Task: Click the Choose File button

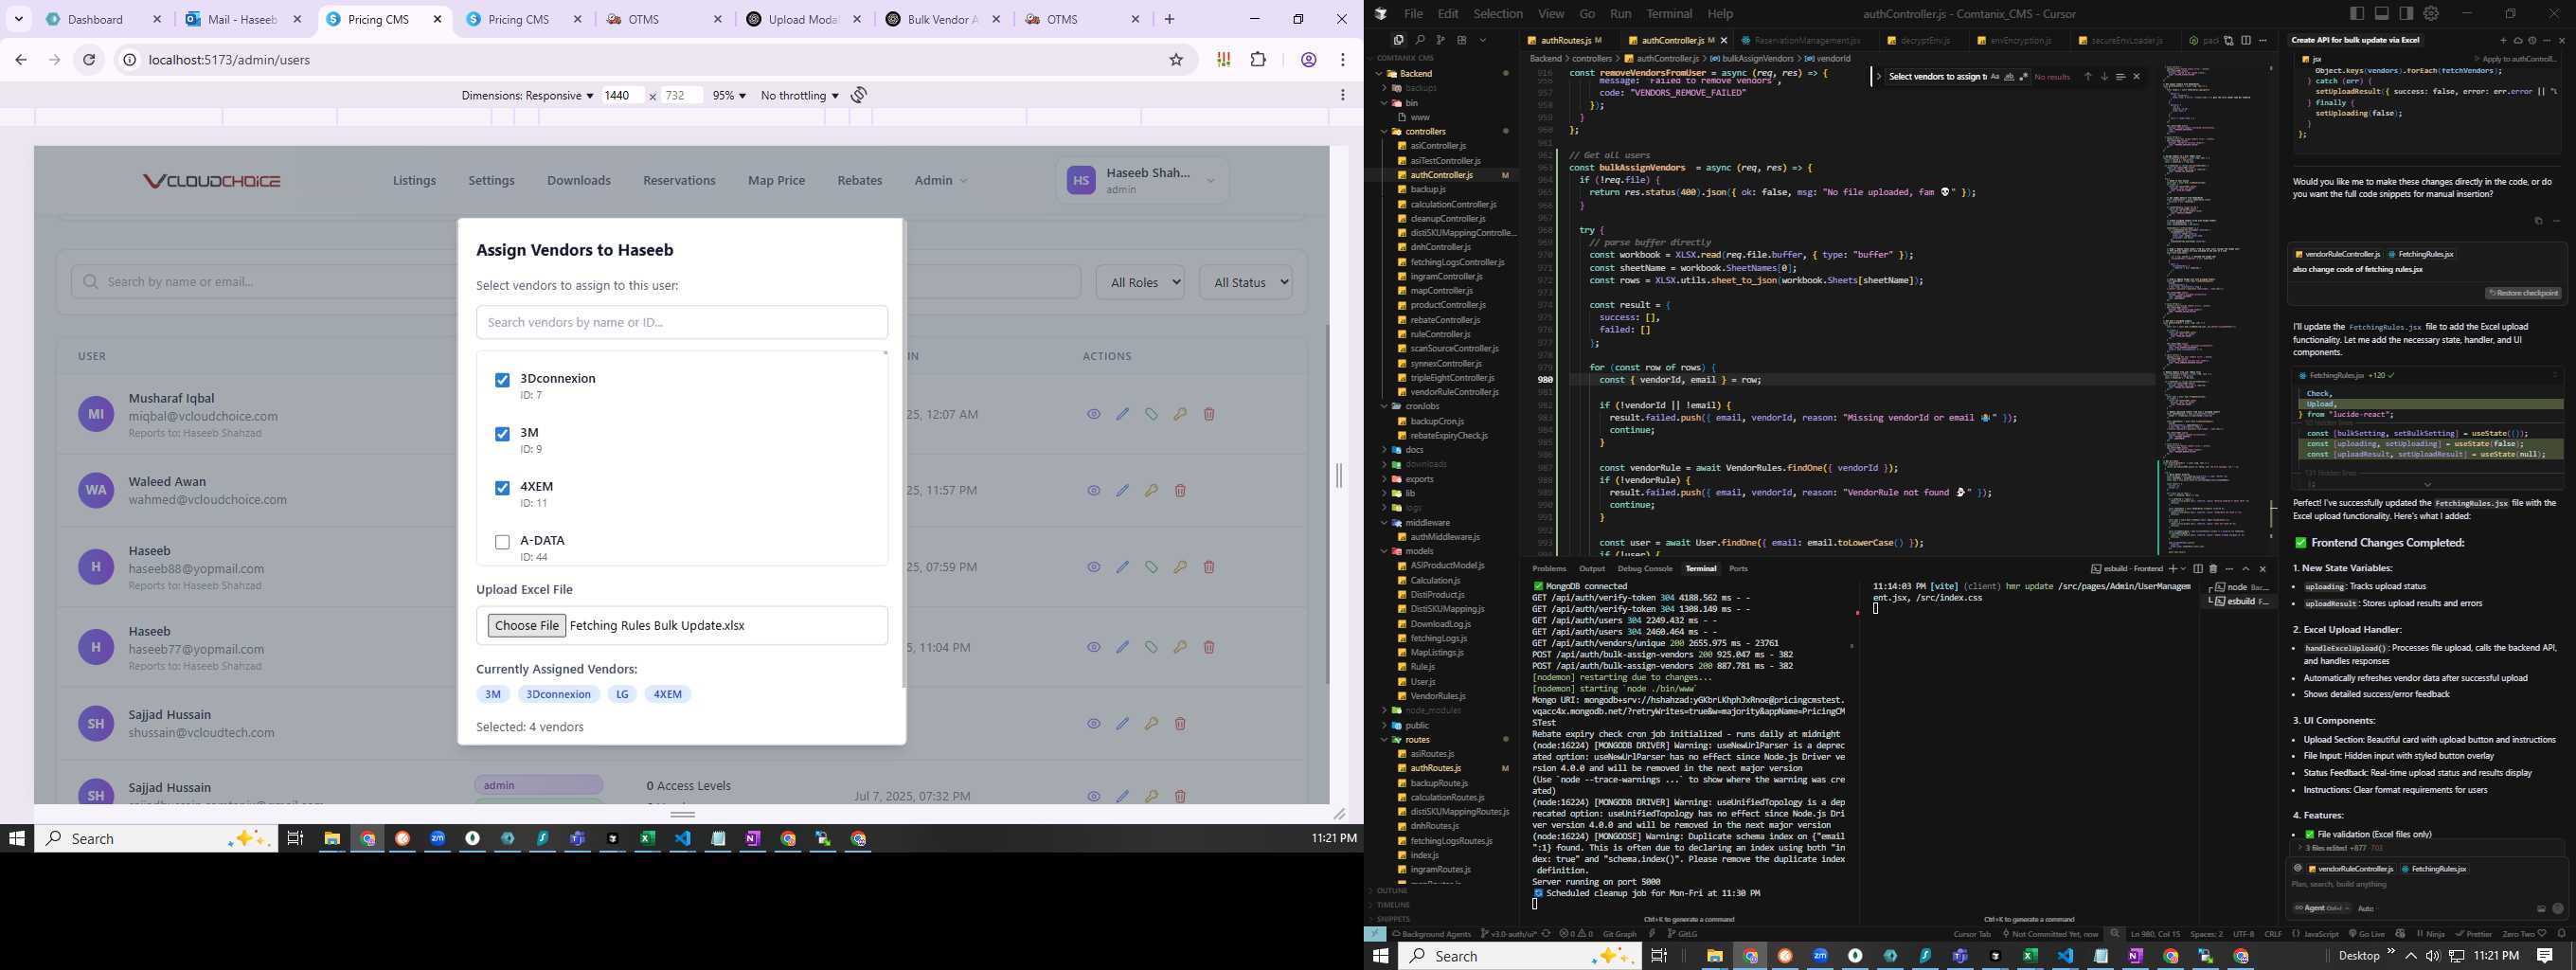Action: point(527,626)
